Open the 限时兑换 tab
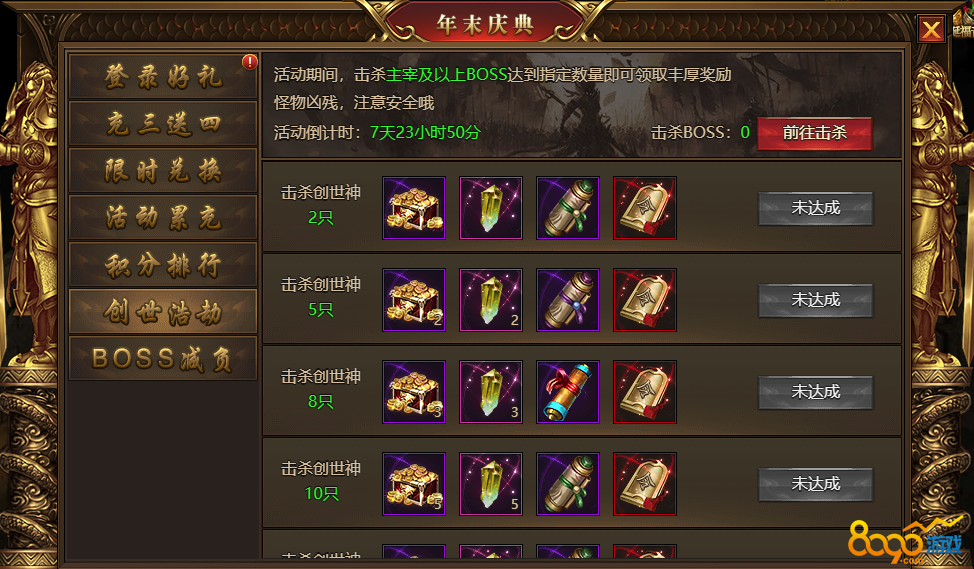The image size is (974, 569). [x=163, y=170]
